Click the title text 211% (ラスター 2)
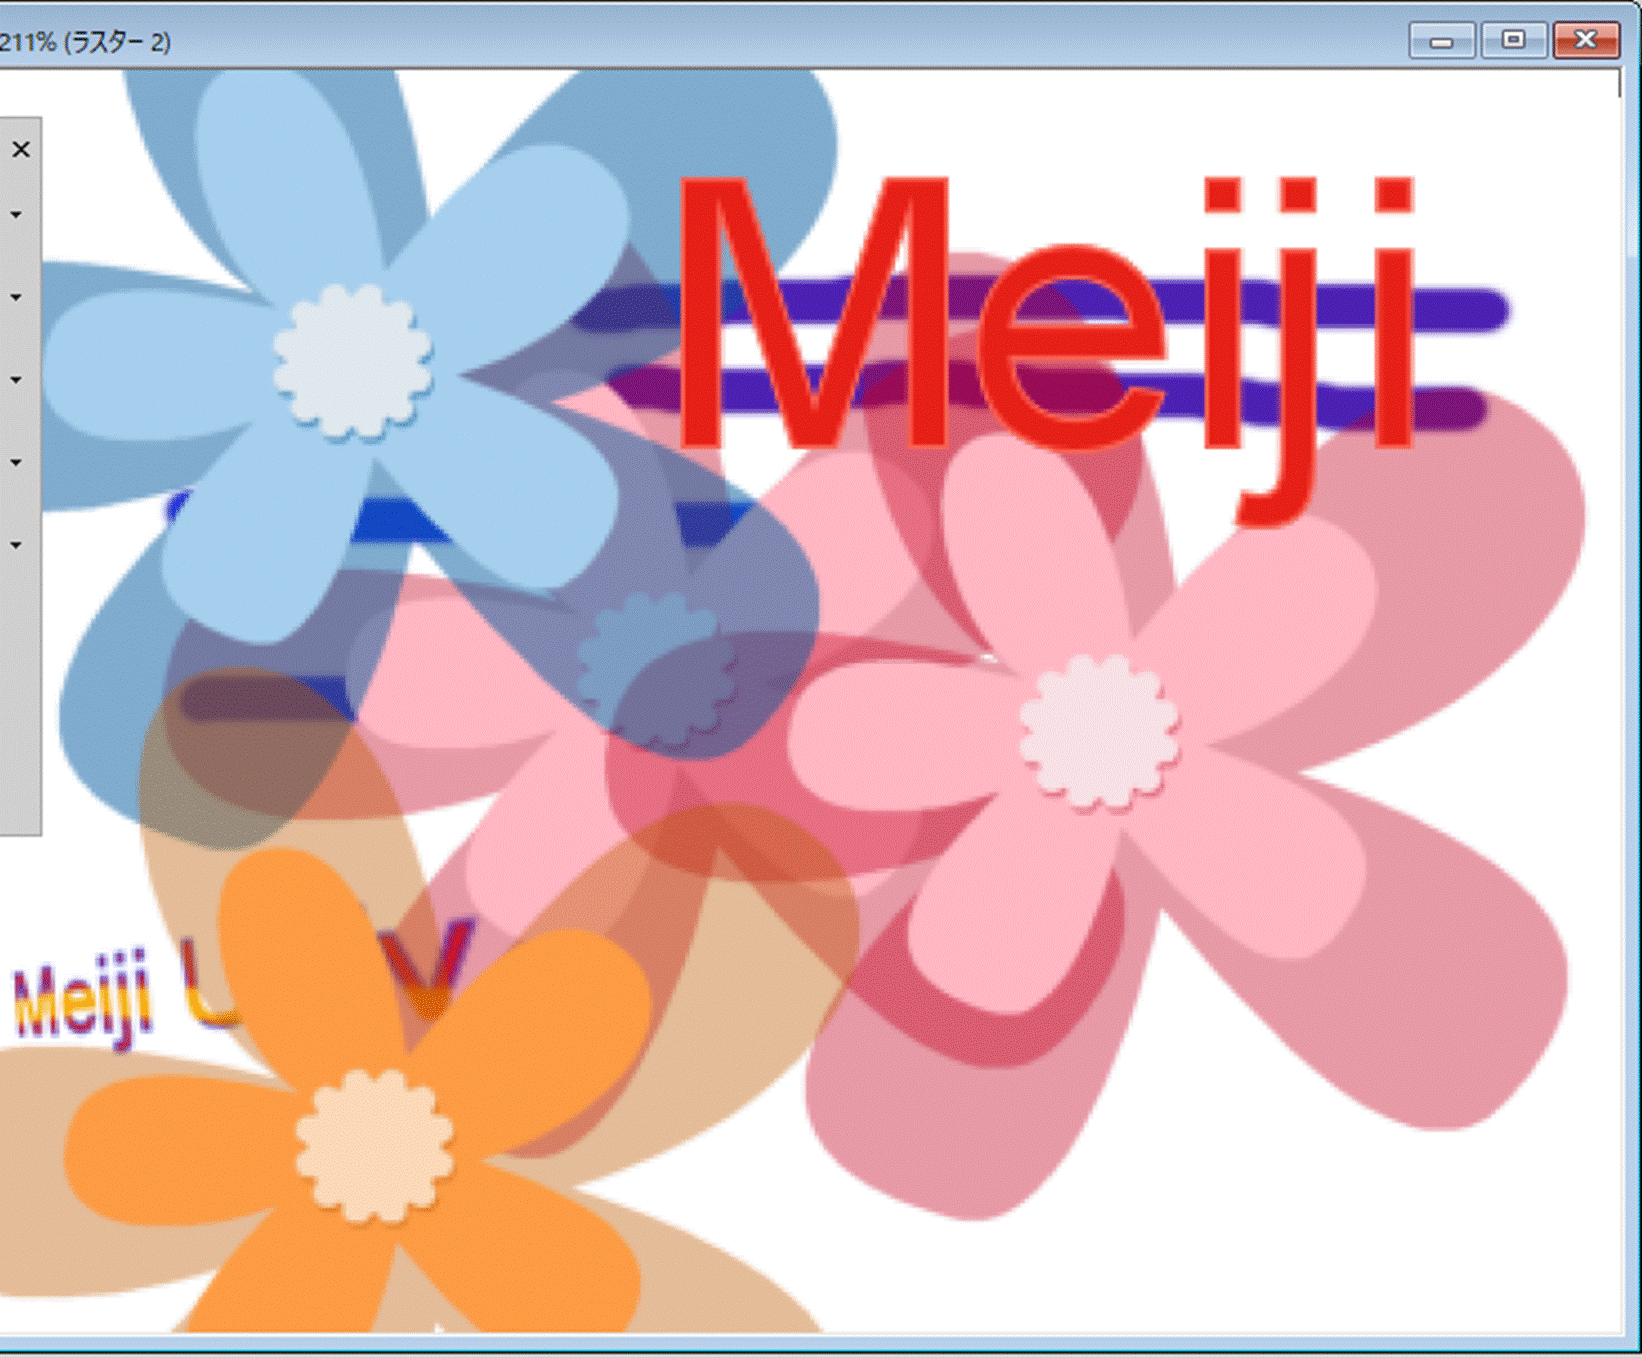Viewport: 1642px width, 1358px height. [85, 42]
